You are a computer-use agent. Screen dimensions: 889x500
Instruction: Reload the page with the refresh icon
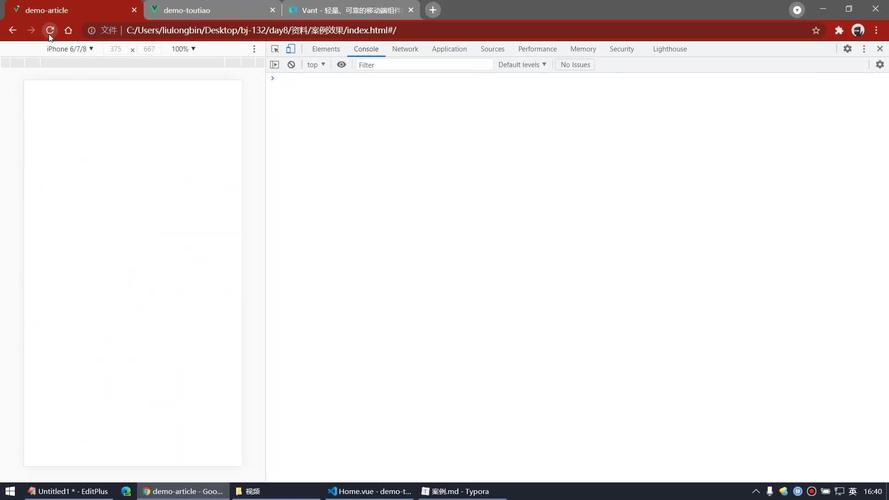click(x=50, y=30)
